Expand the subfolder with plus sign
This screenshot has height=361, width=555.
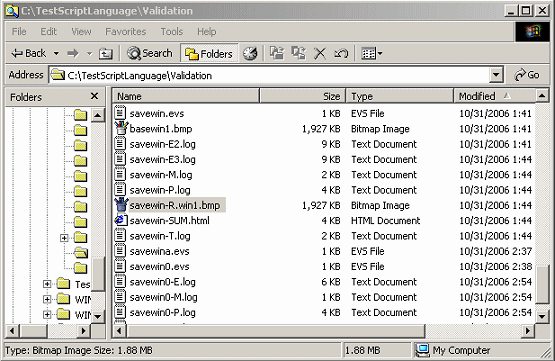click(64, 238)
